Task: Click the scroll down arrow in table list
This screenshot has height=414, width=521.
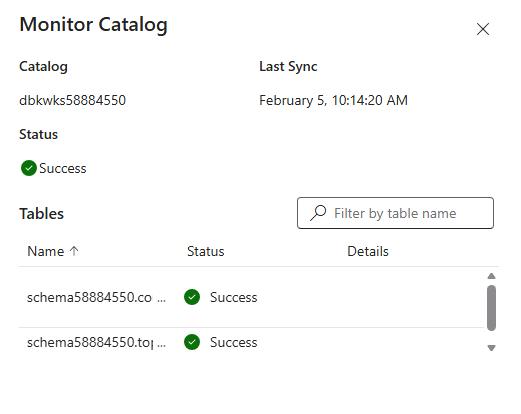Action: (x=491, y=348)
